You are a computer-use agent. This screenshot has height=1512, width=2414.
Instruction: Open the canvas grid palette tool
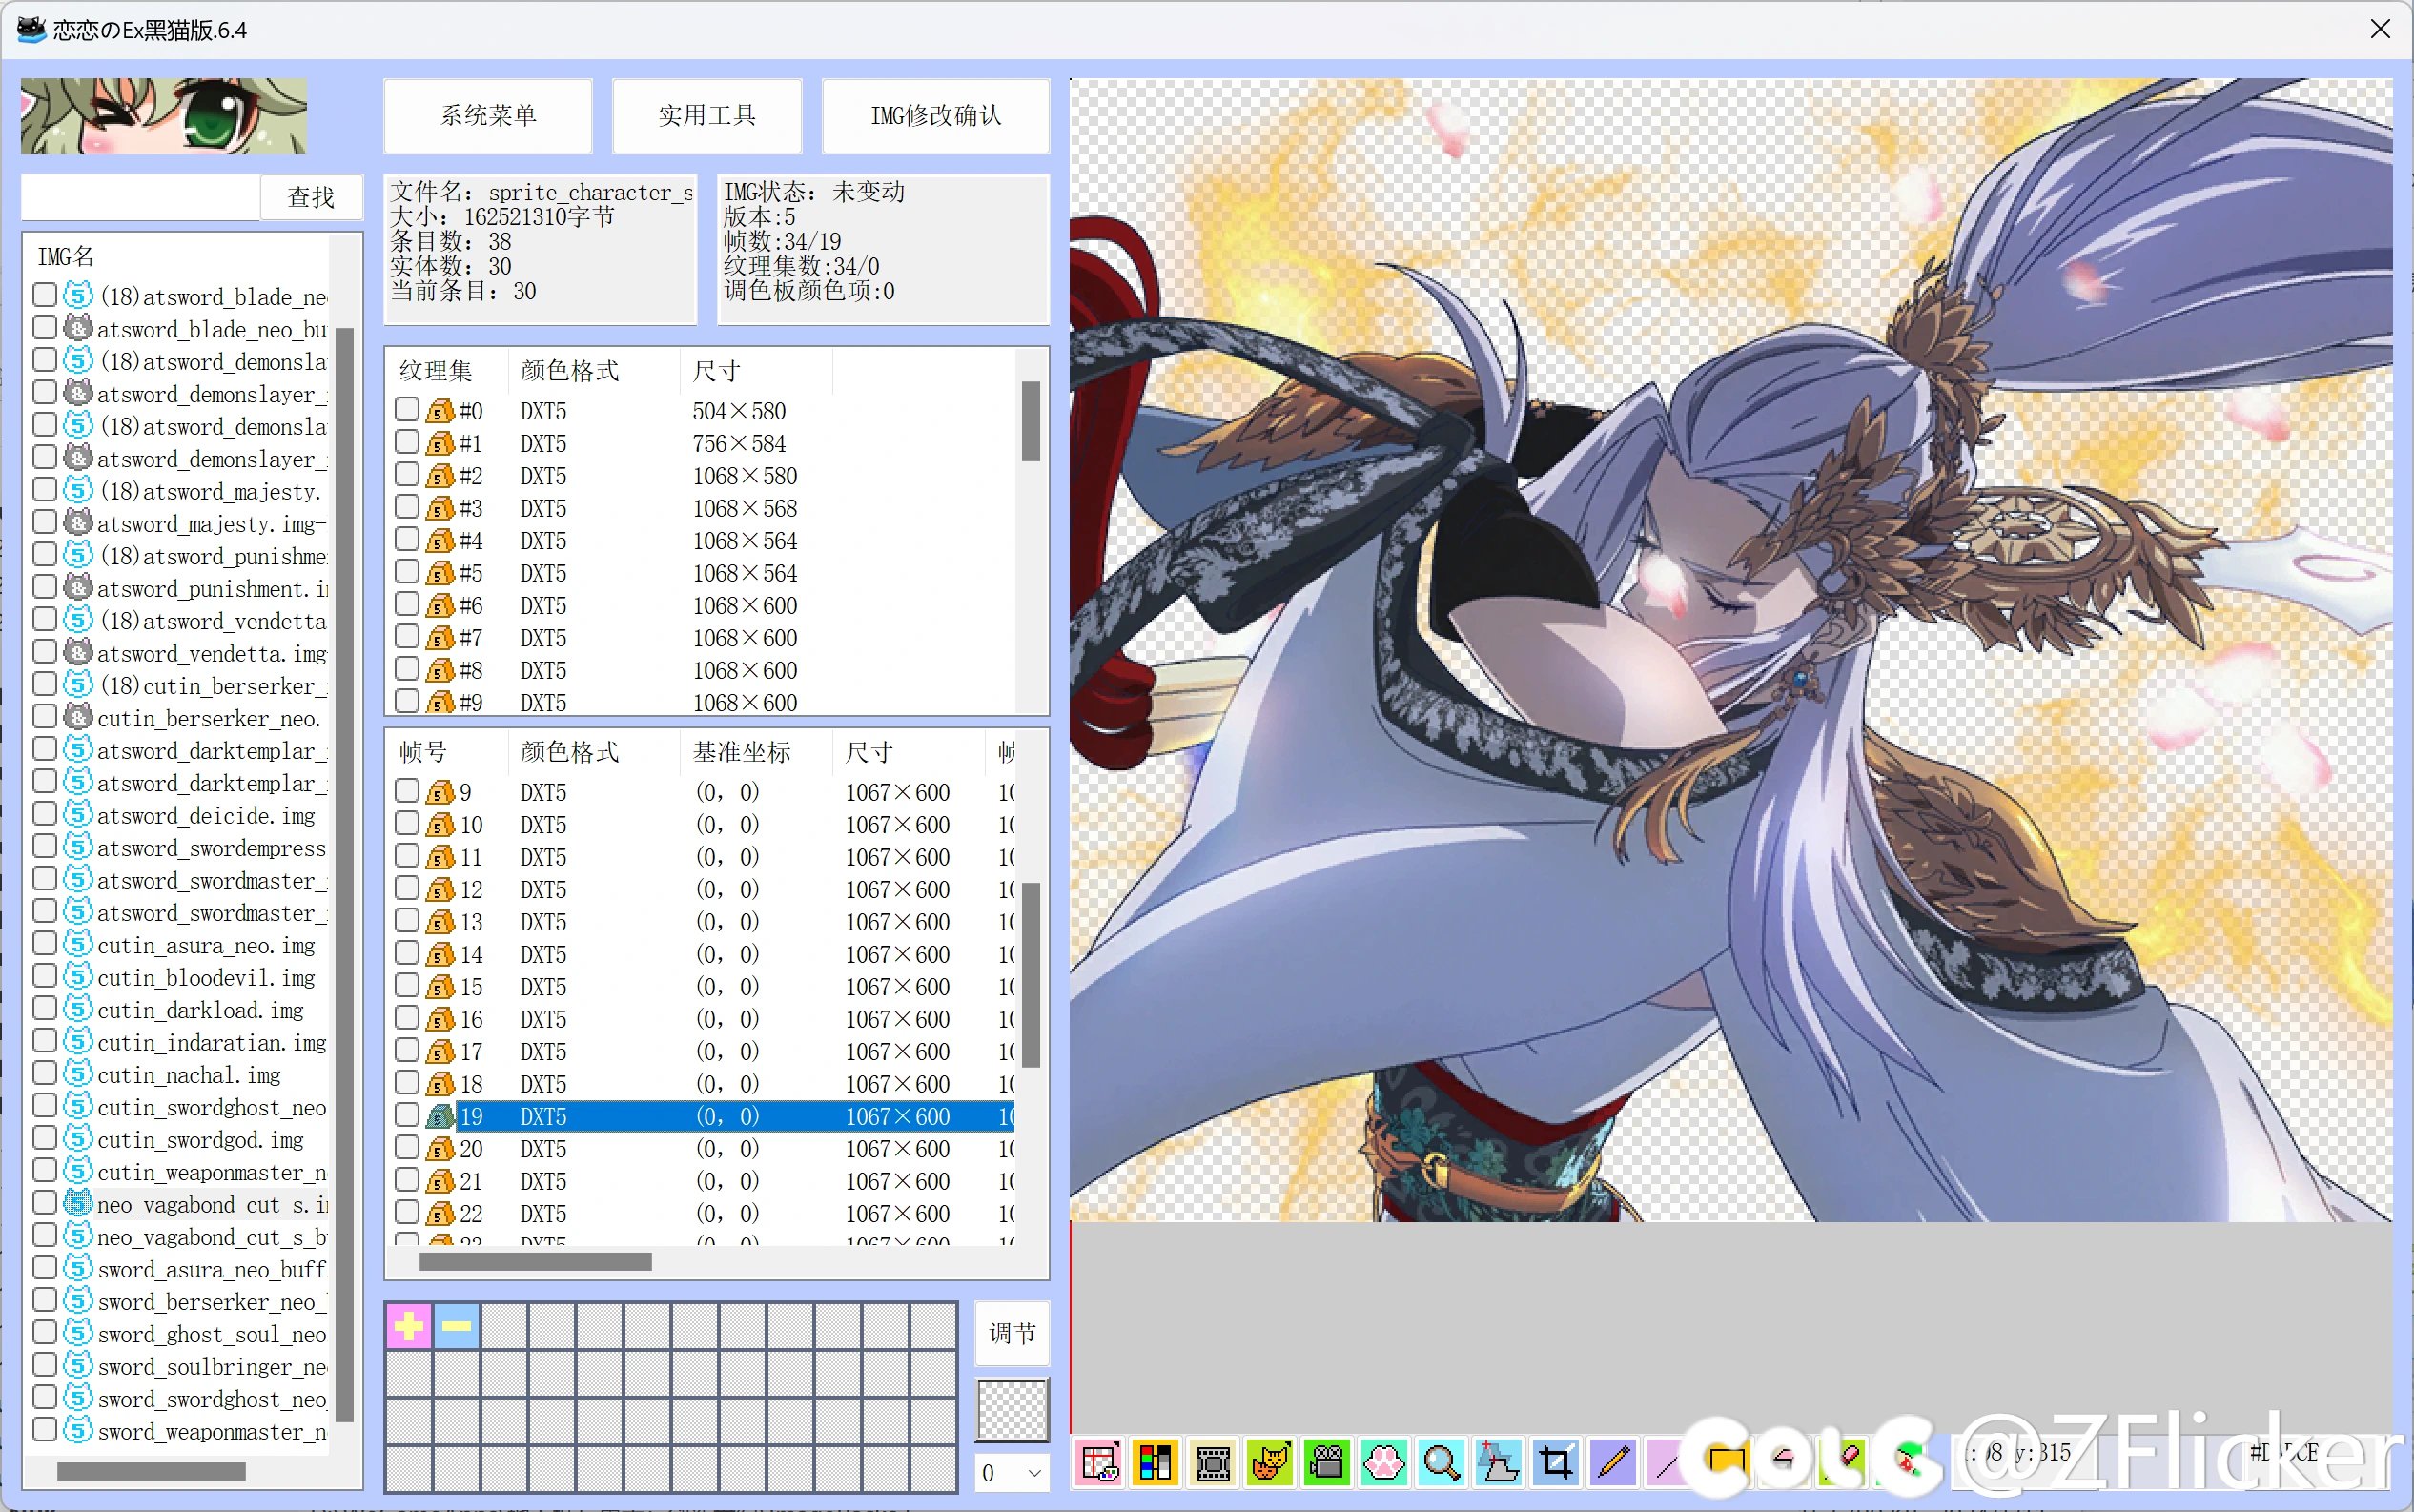(x=1099, y=1462)
